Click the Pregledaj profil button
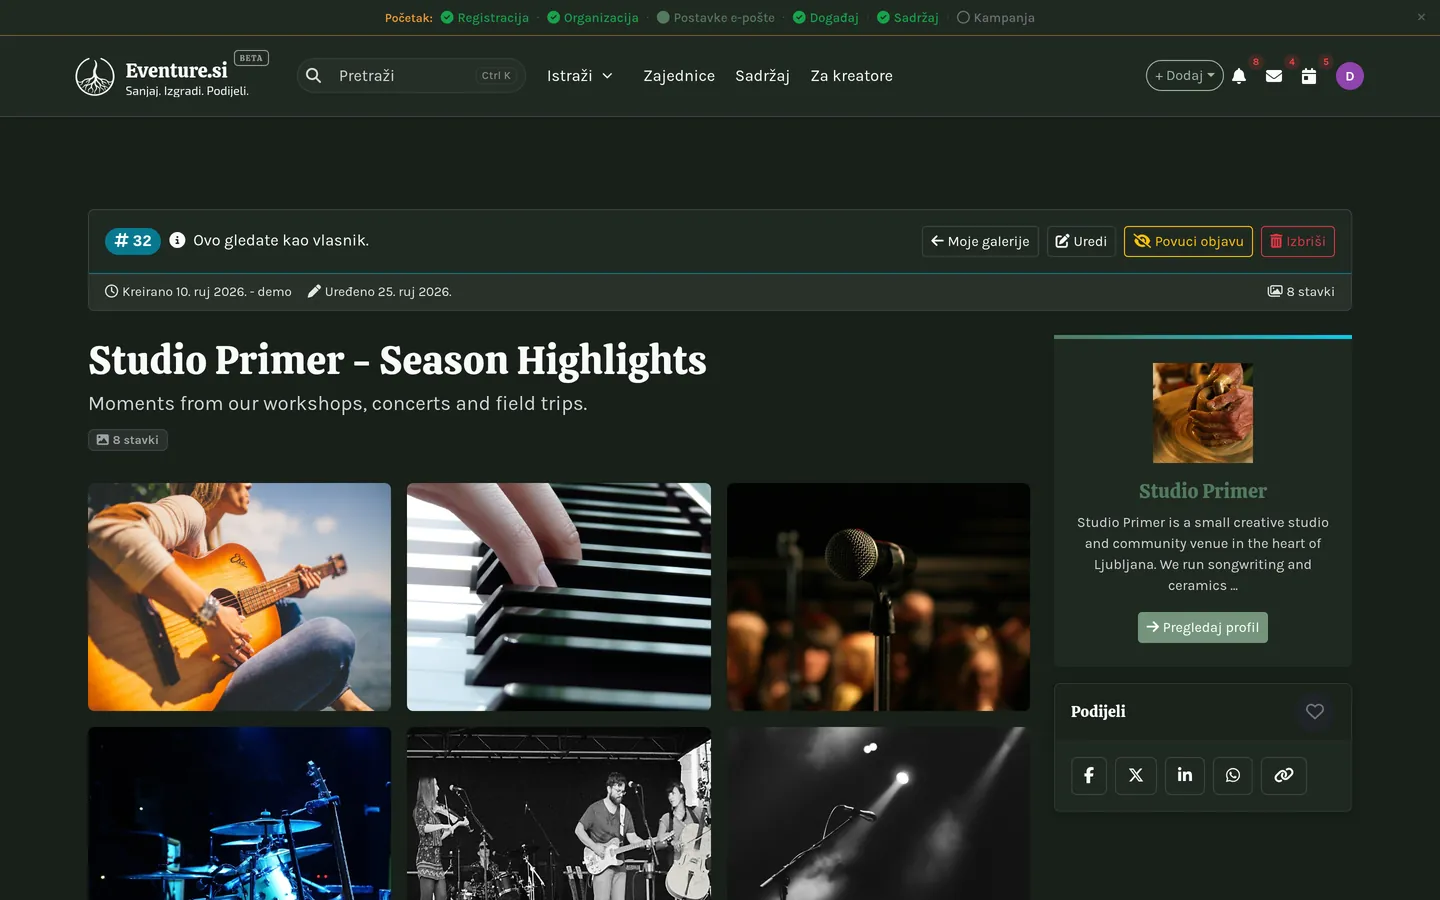Viewport: 1440px width, 900px height. tap(1203, 627)
